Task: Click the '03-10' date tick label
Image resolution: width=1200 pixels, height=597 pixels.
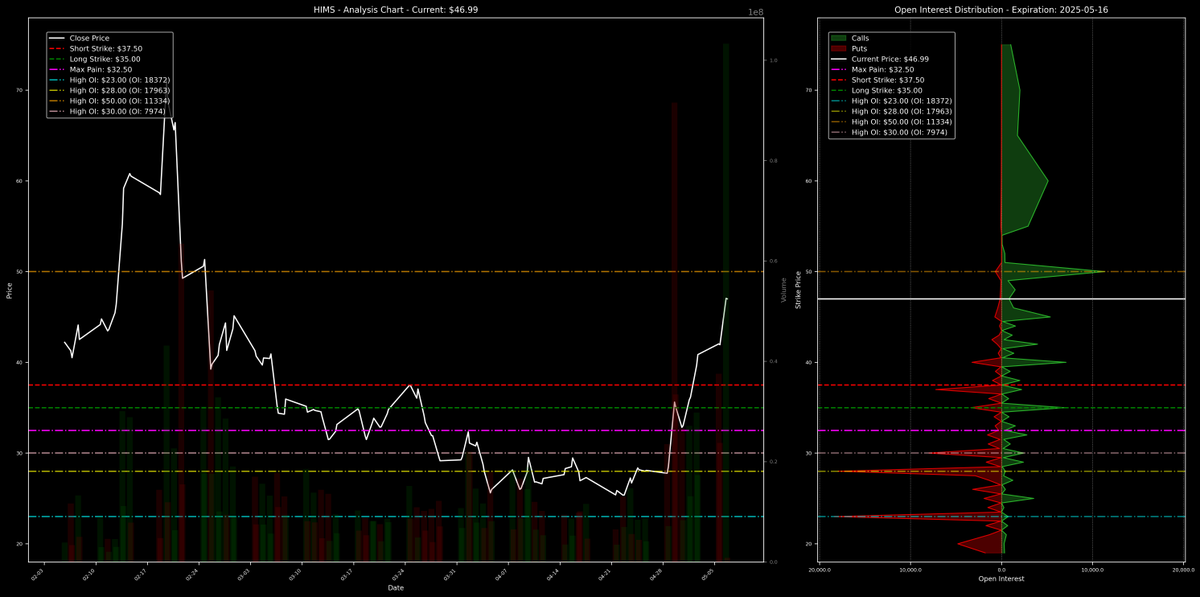Action: point(297,574)
